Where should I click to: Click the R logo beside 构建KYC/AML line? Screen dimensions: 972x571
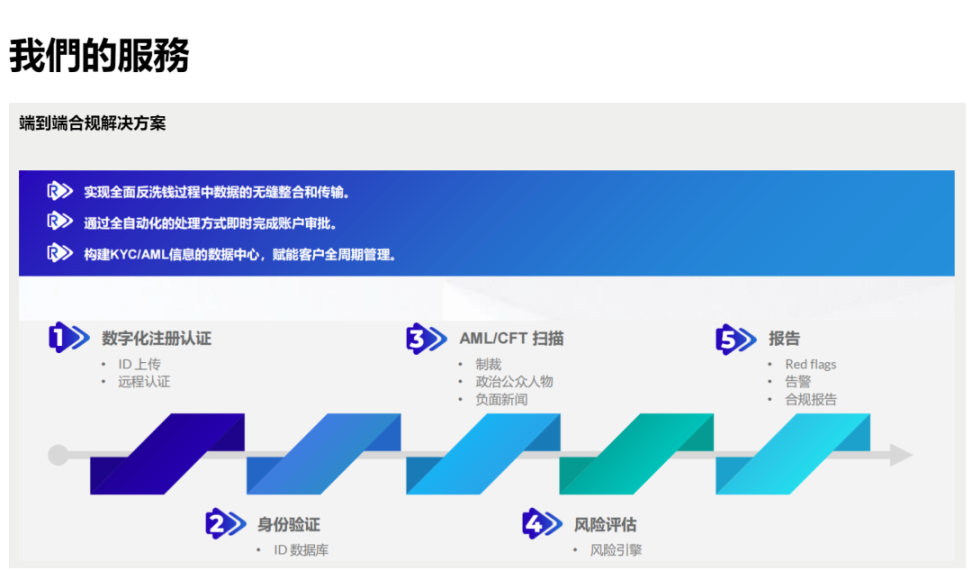point(60,253)
